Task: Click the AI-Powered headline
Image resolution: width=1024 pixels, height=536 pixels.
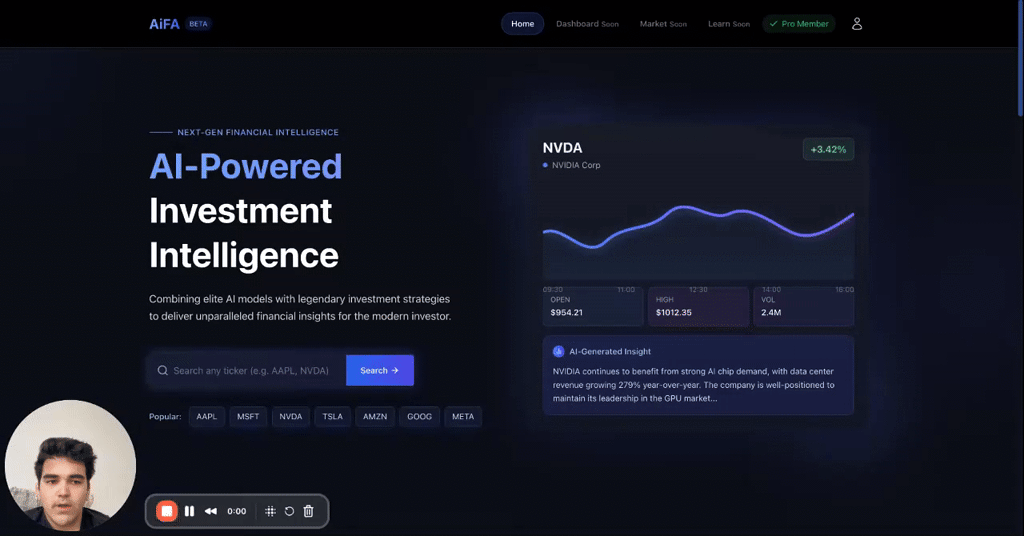Action: point(246,166)
